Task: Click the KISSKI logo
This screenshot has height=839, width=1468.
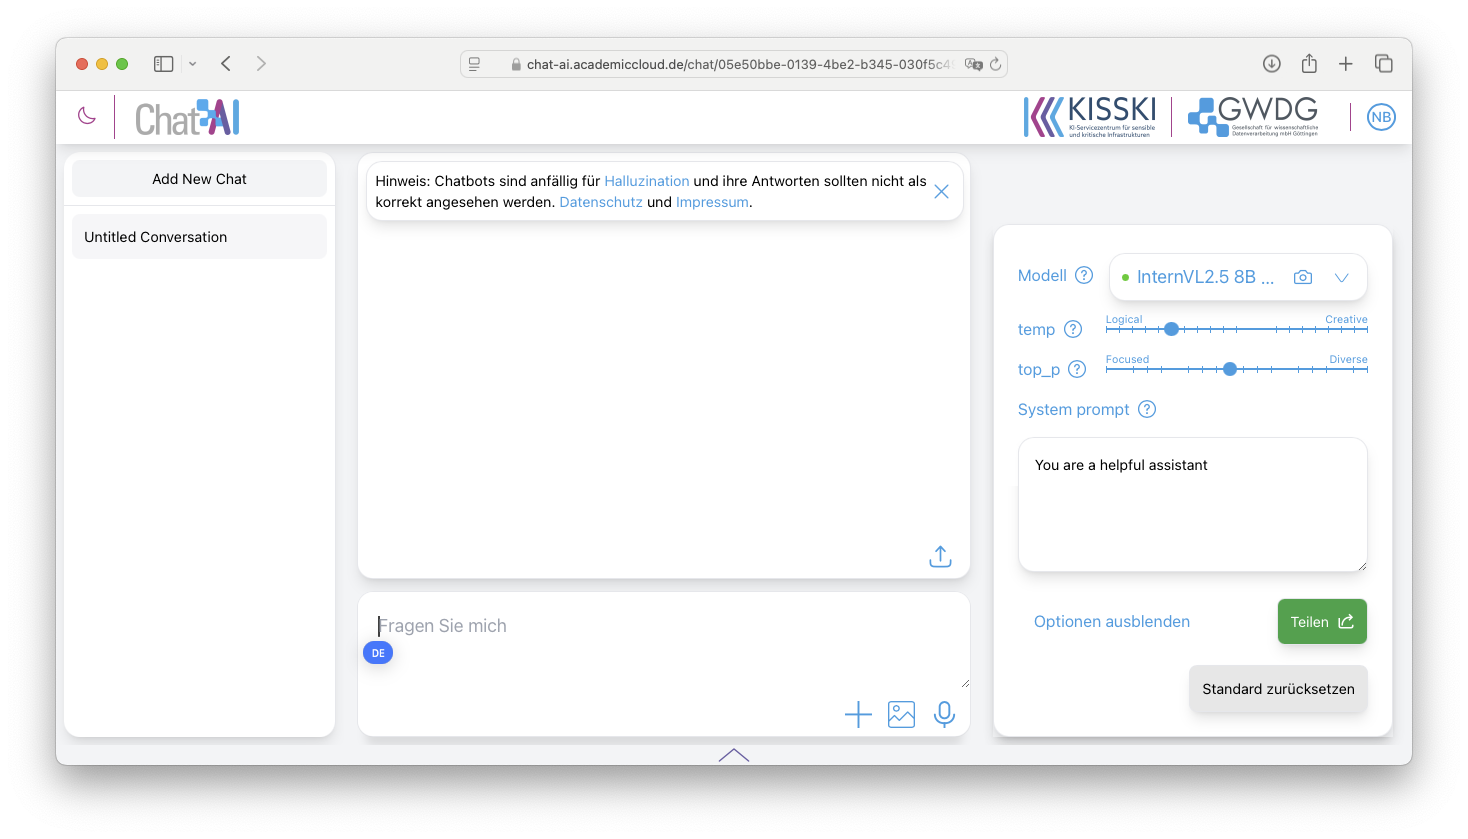Action: pos(1090,116)
